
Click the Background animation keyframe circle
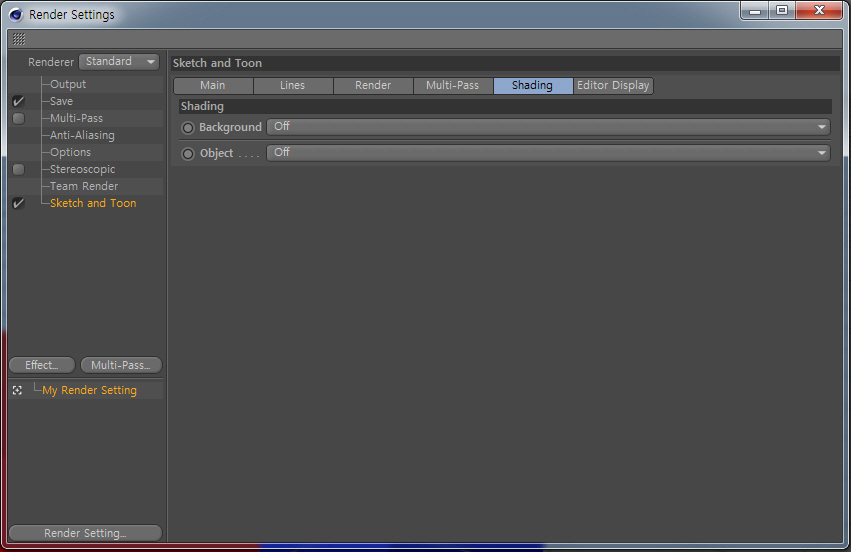point(188,128)
